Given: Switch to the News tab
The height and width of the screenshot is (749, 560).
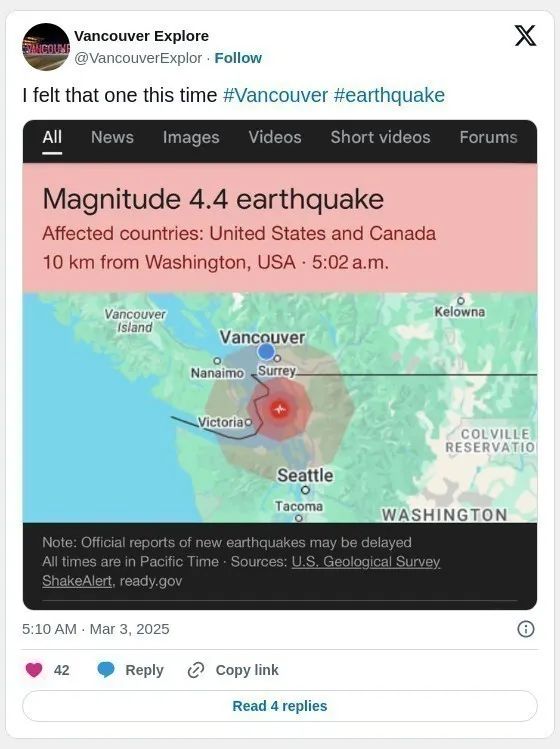Looking at the screenshot, I should [x=112, y=137].
